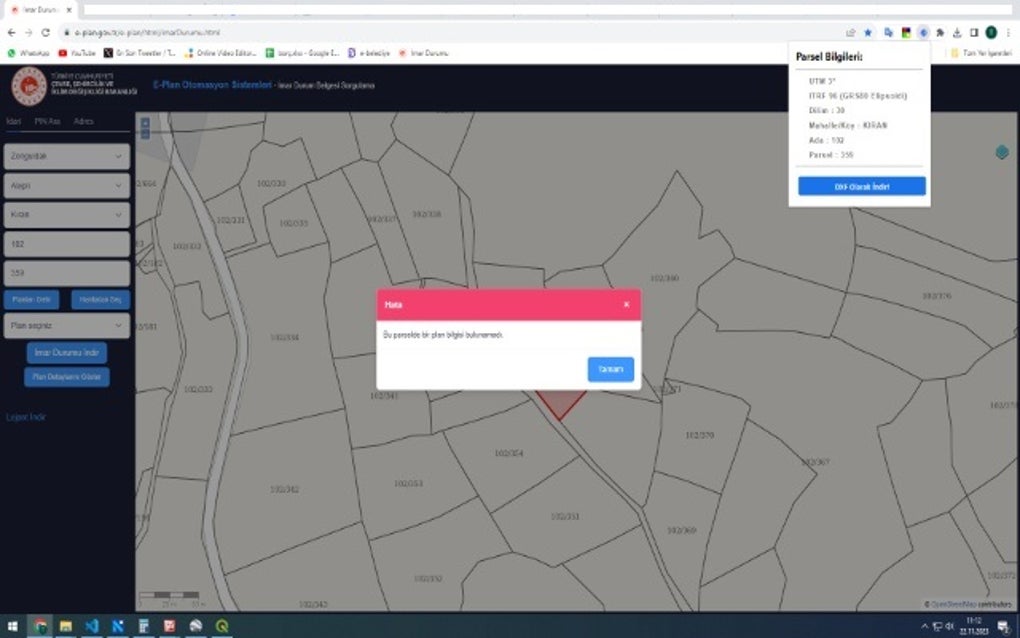Open the Zonguldak province dropdown
This screenshot has width=1020, height=638.
pyautogui.click(x=66, y=156)
